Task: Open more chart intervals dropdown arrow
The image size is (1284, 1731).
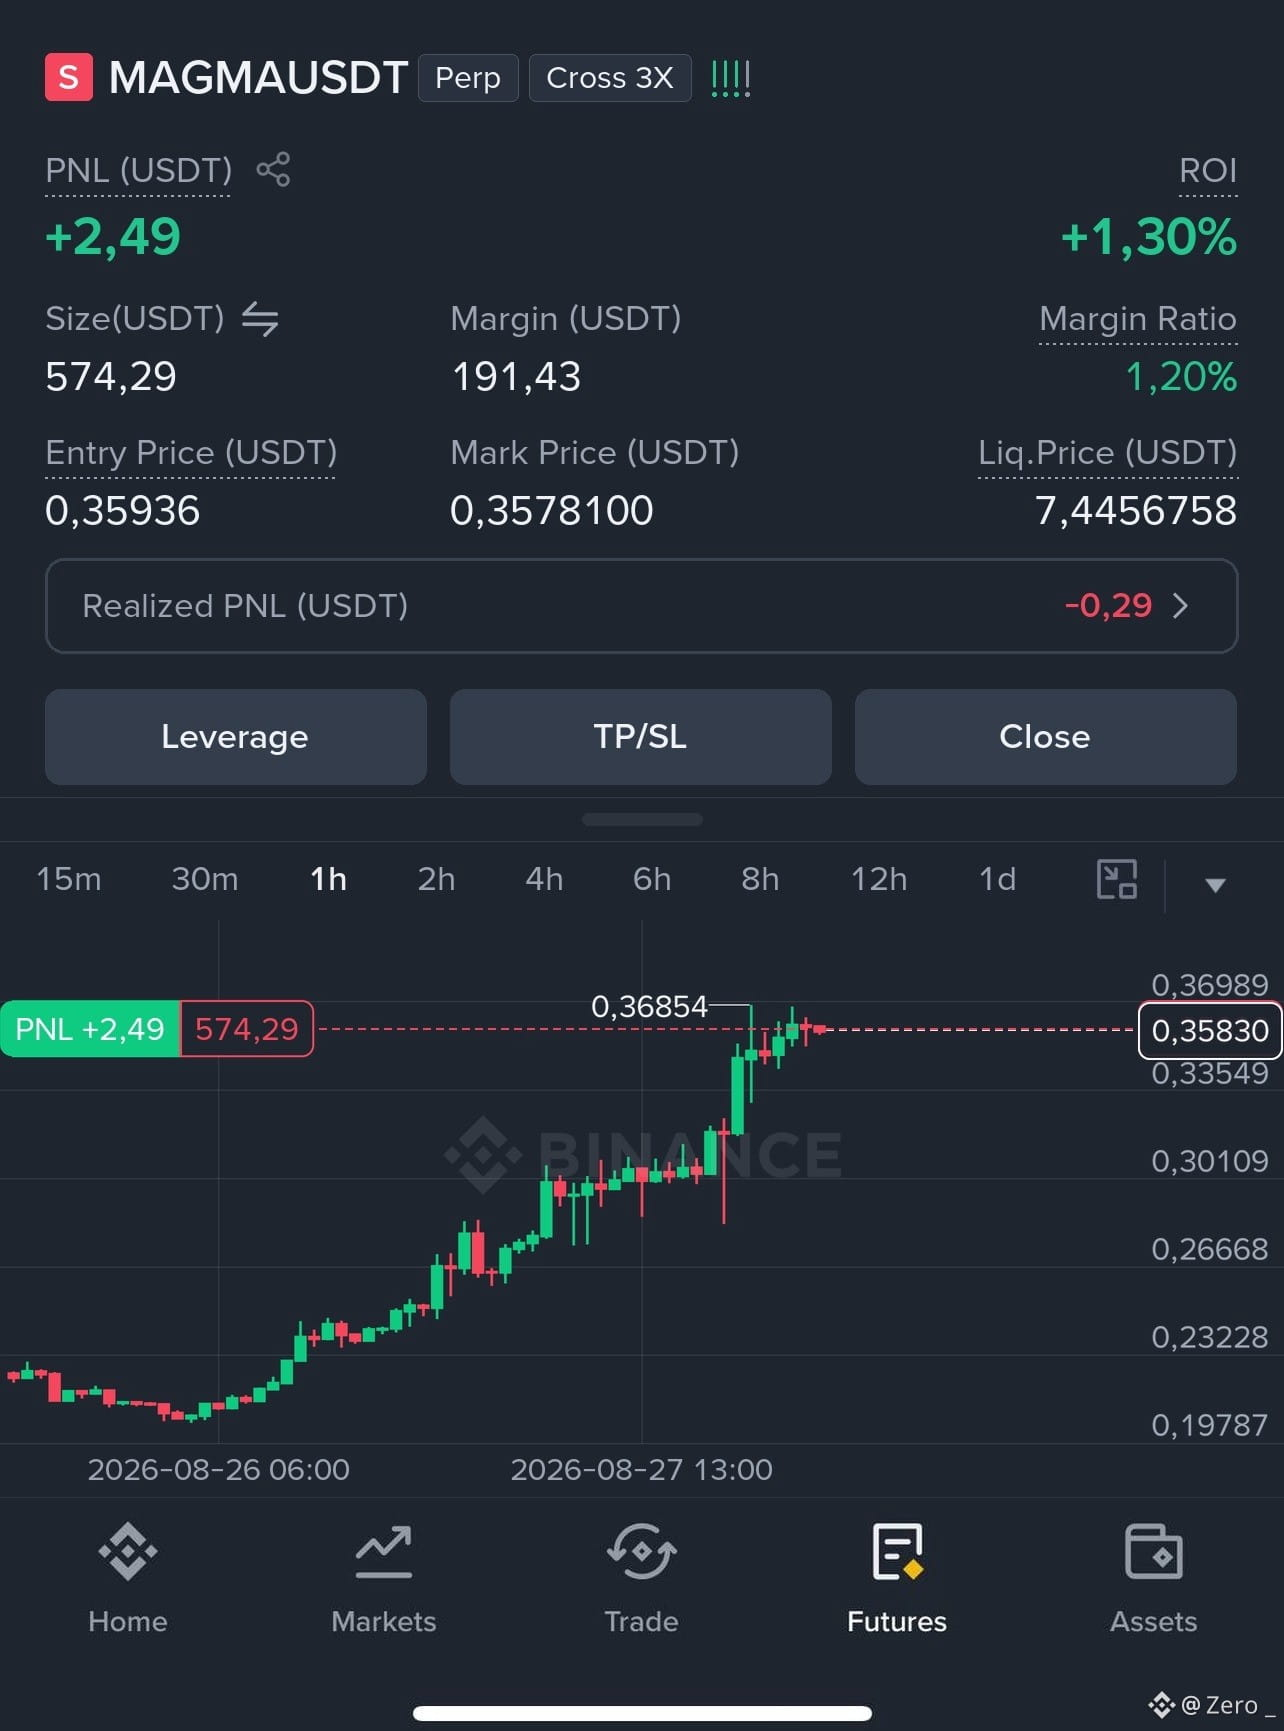Action: (1215, 884)
